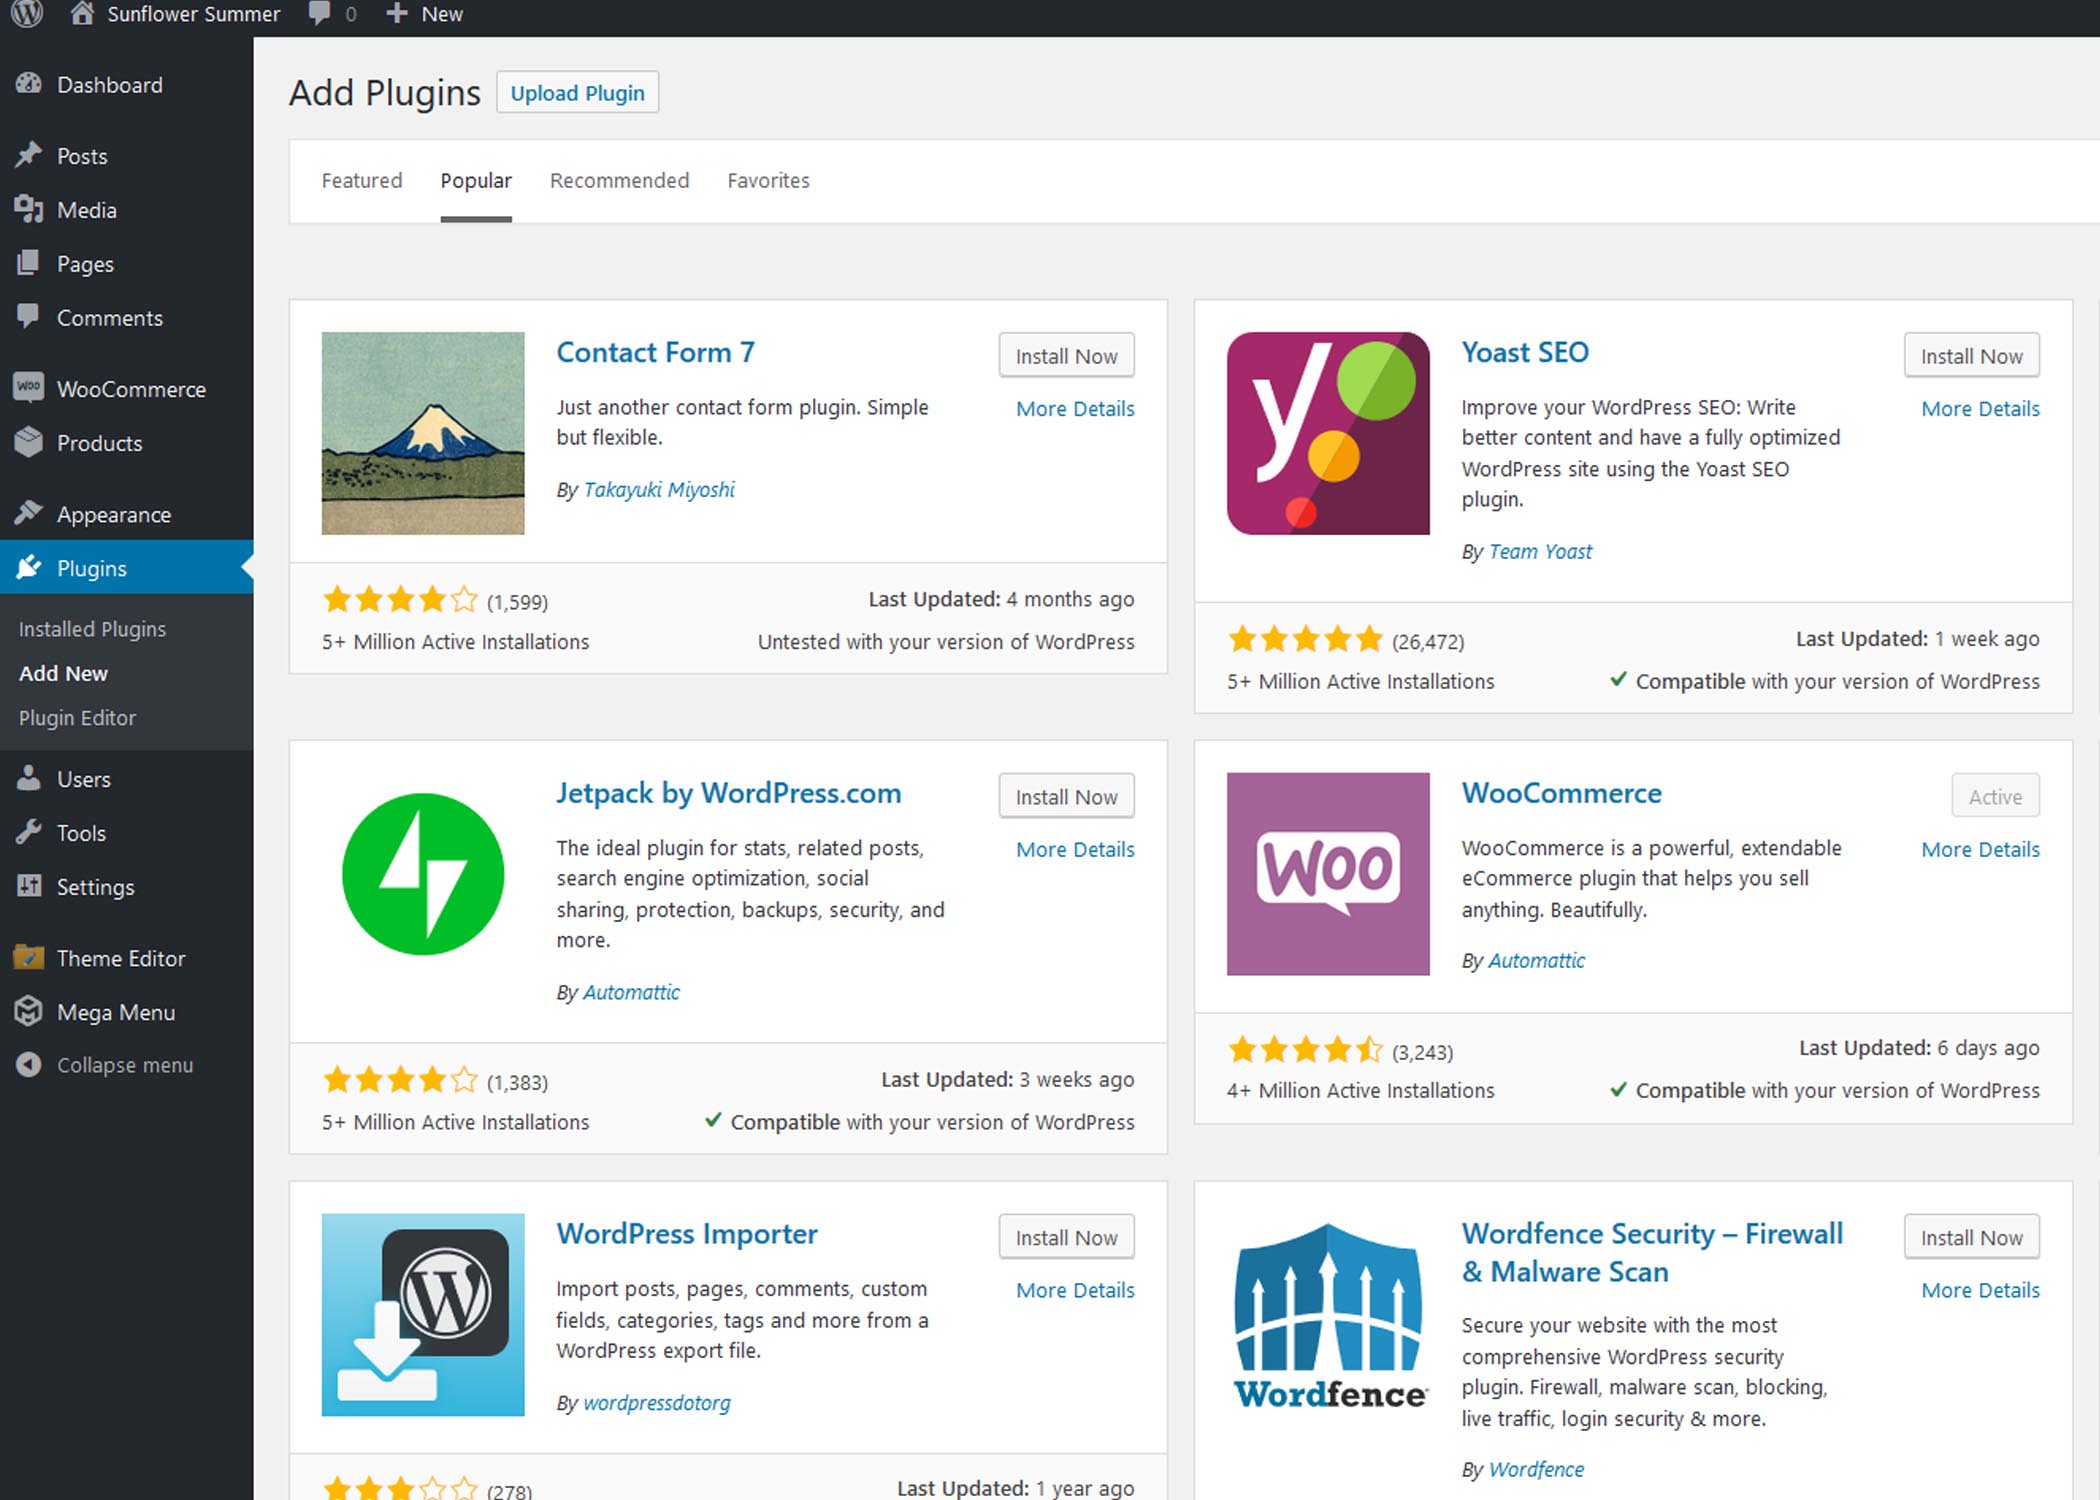The image size is (2100, 1500).
Task: Click the Theme Editor folder icon
Action: pos(29,957)
